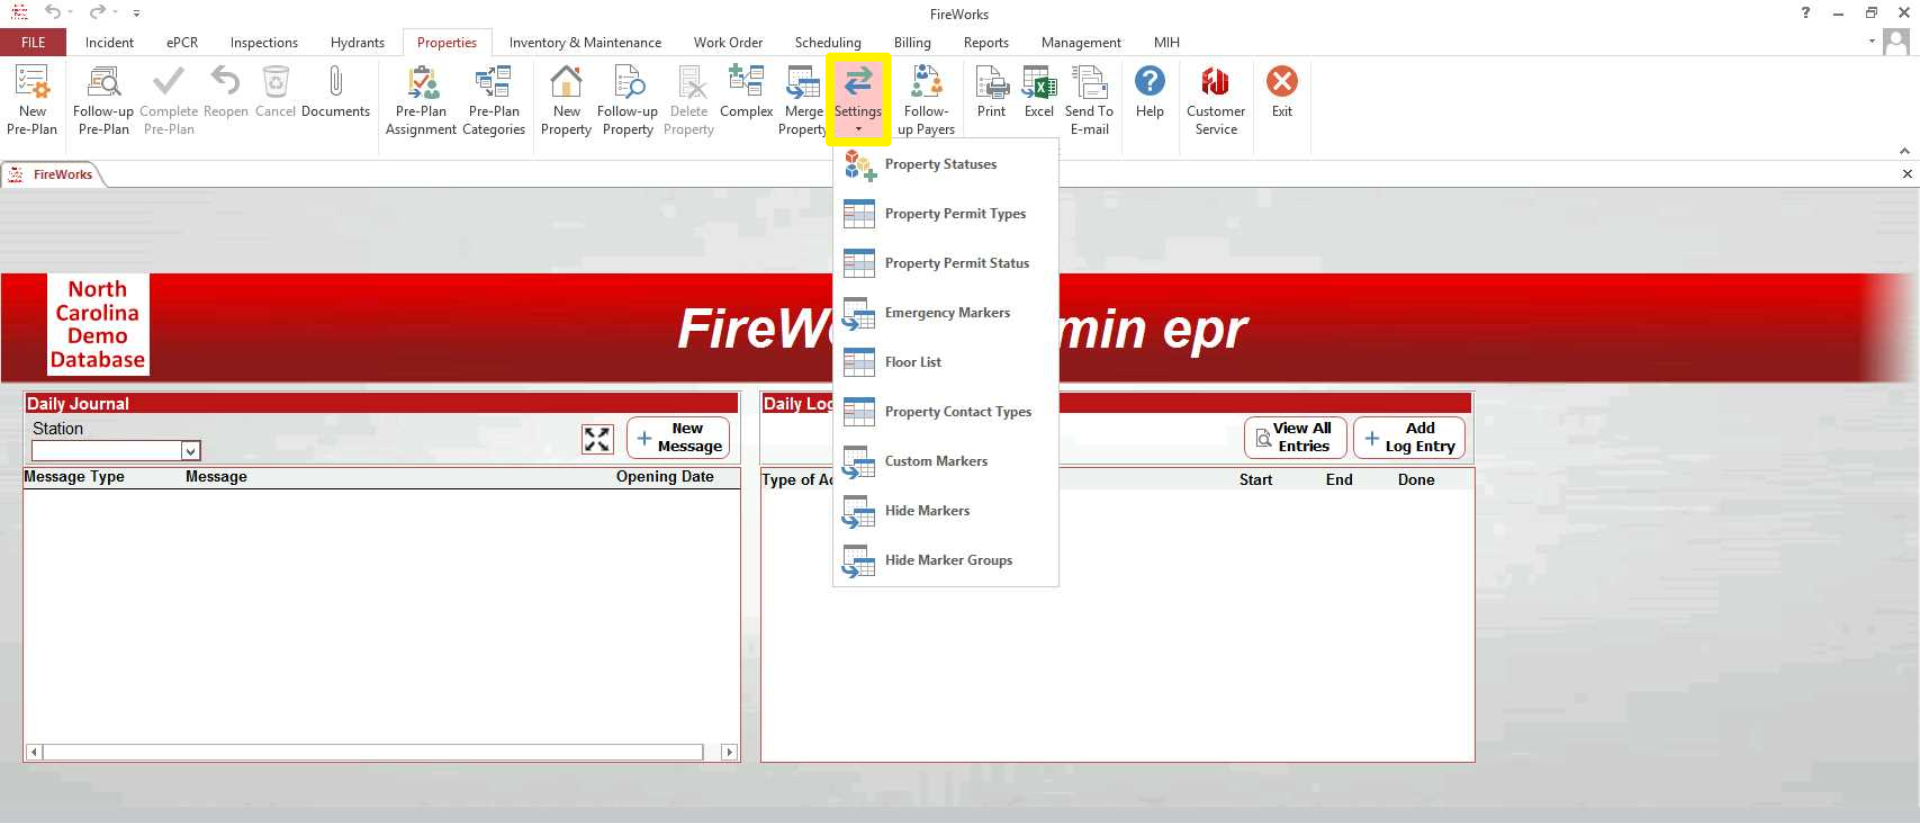Open the Scheduling tab
The height and width of the screenshot is (823, 1920).
pyautogui.click(x=828, y=42)
